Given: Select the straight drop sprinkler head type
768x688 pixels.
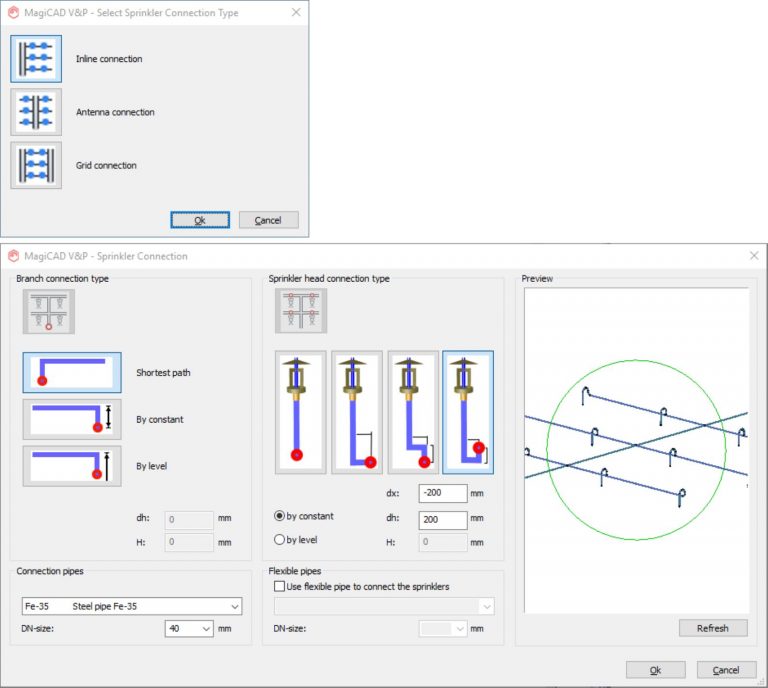Looking at the screenshot, I should (x=300, y=412).
